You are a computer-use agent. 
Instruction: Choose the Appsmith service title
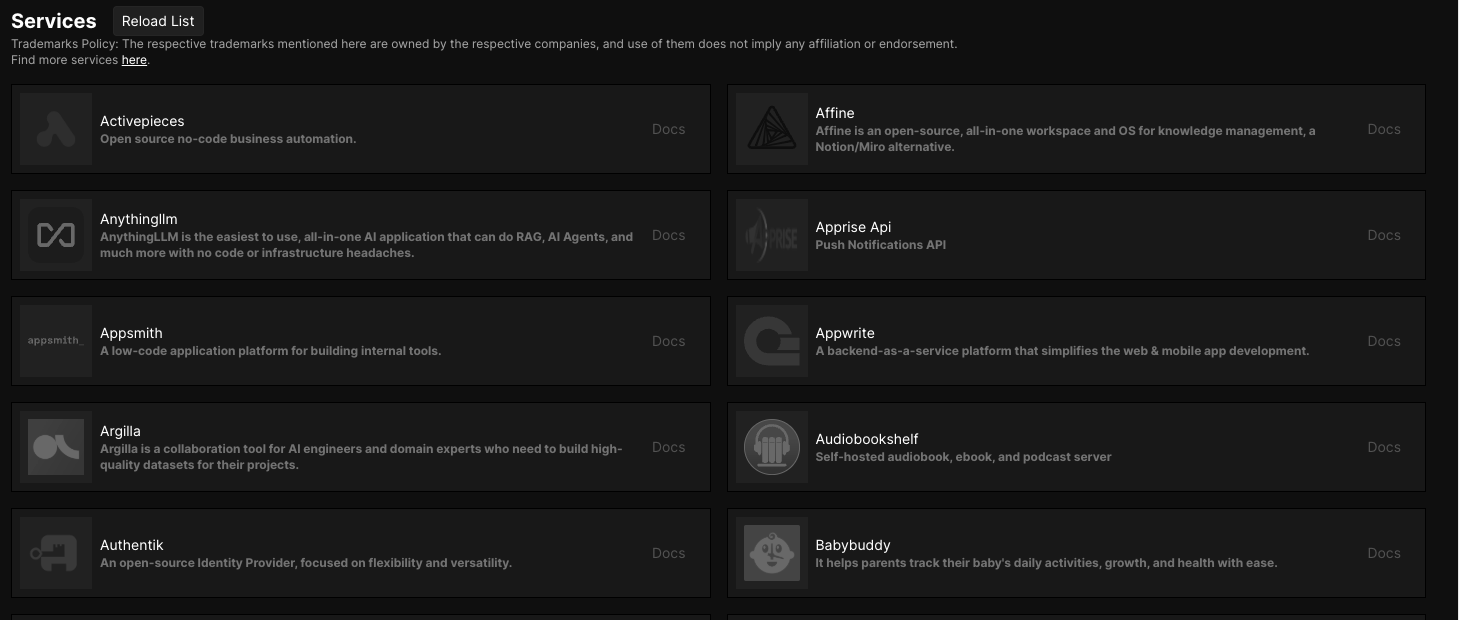(131, 333)
